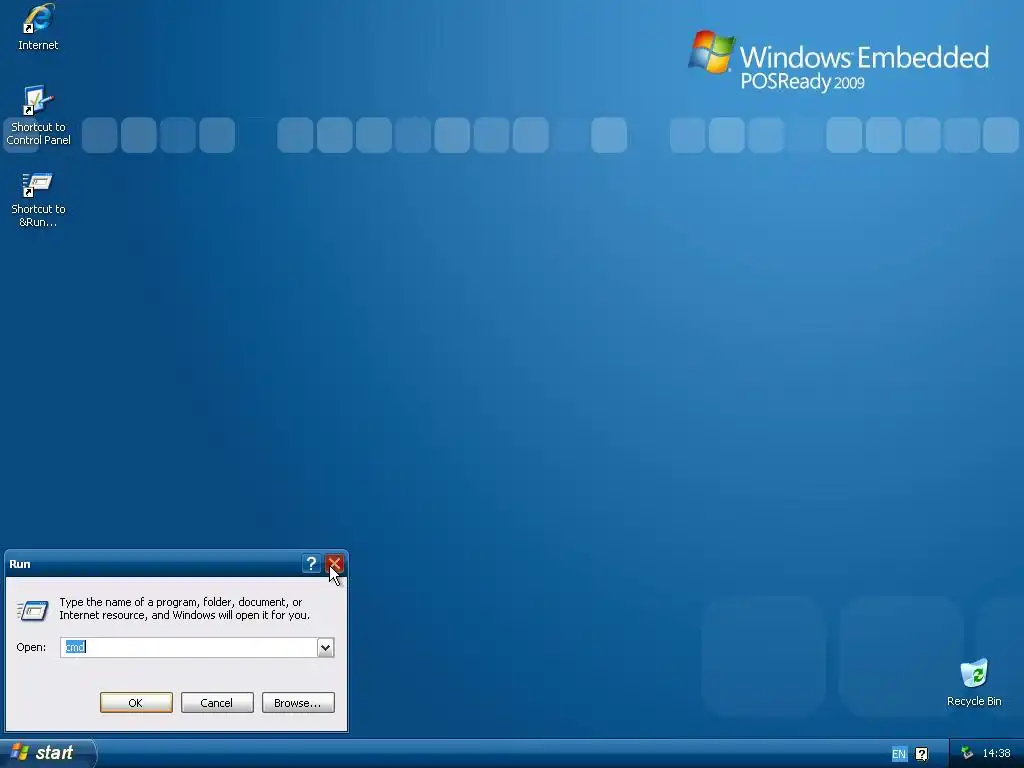Viewport: 1024px width, 768px height.
Task: Select the Recycle Bin icon
Action: pos(974,682)
